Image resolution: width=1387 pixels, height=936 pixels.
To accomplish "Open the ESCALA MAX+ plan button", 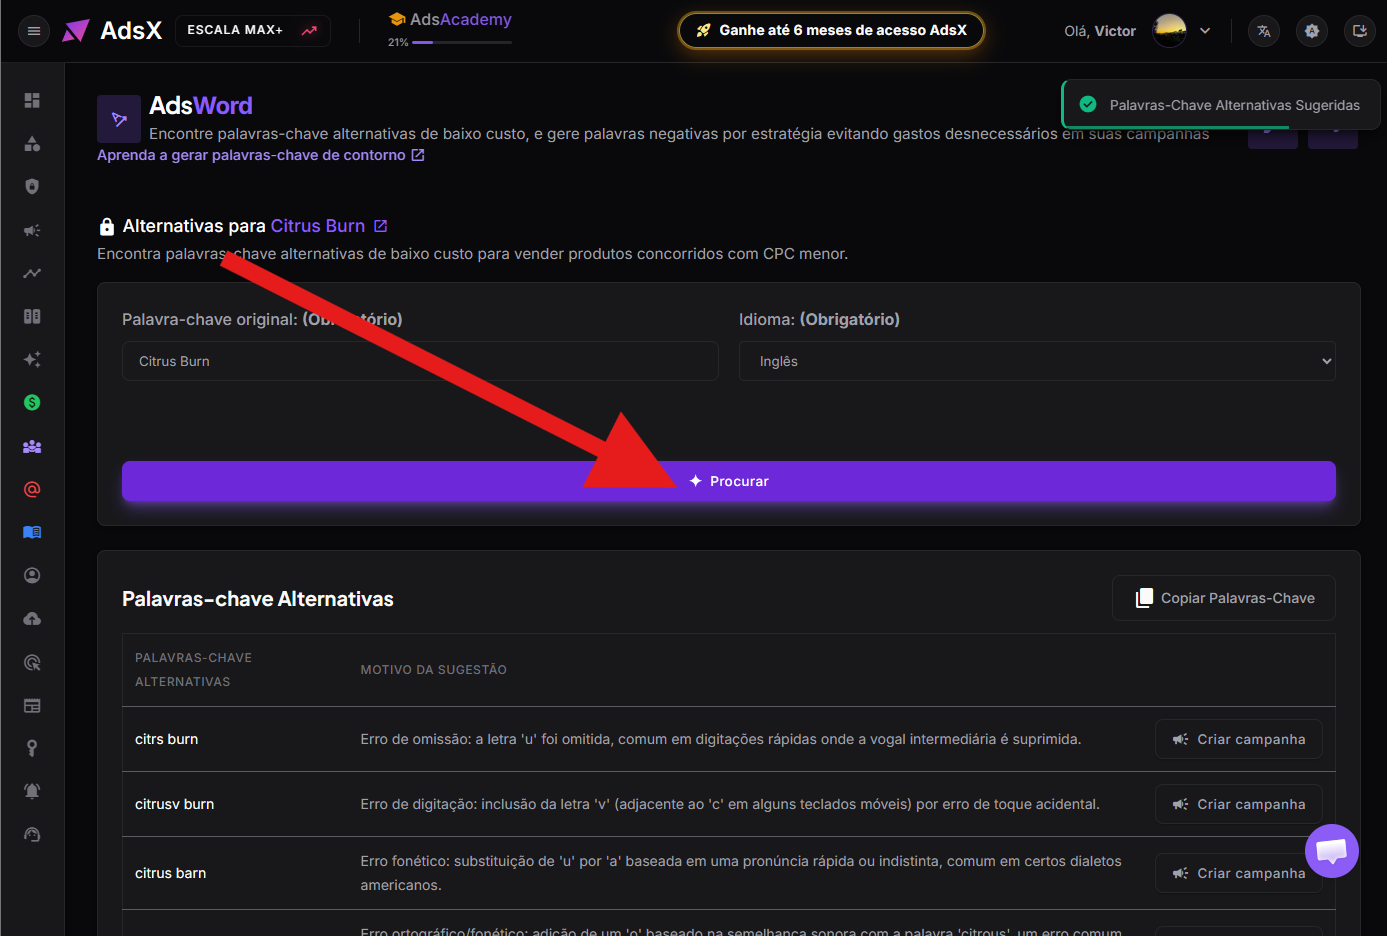I will click(253, 30).
